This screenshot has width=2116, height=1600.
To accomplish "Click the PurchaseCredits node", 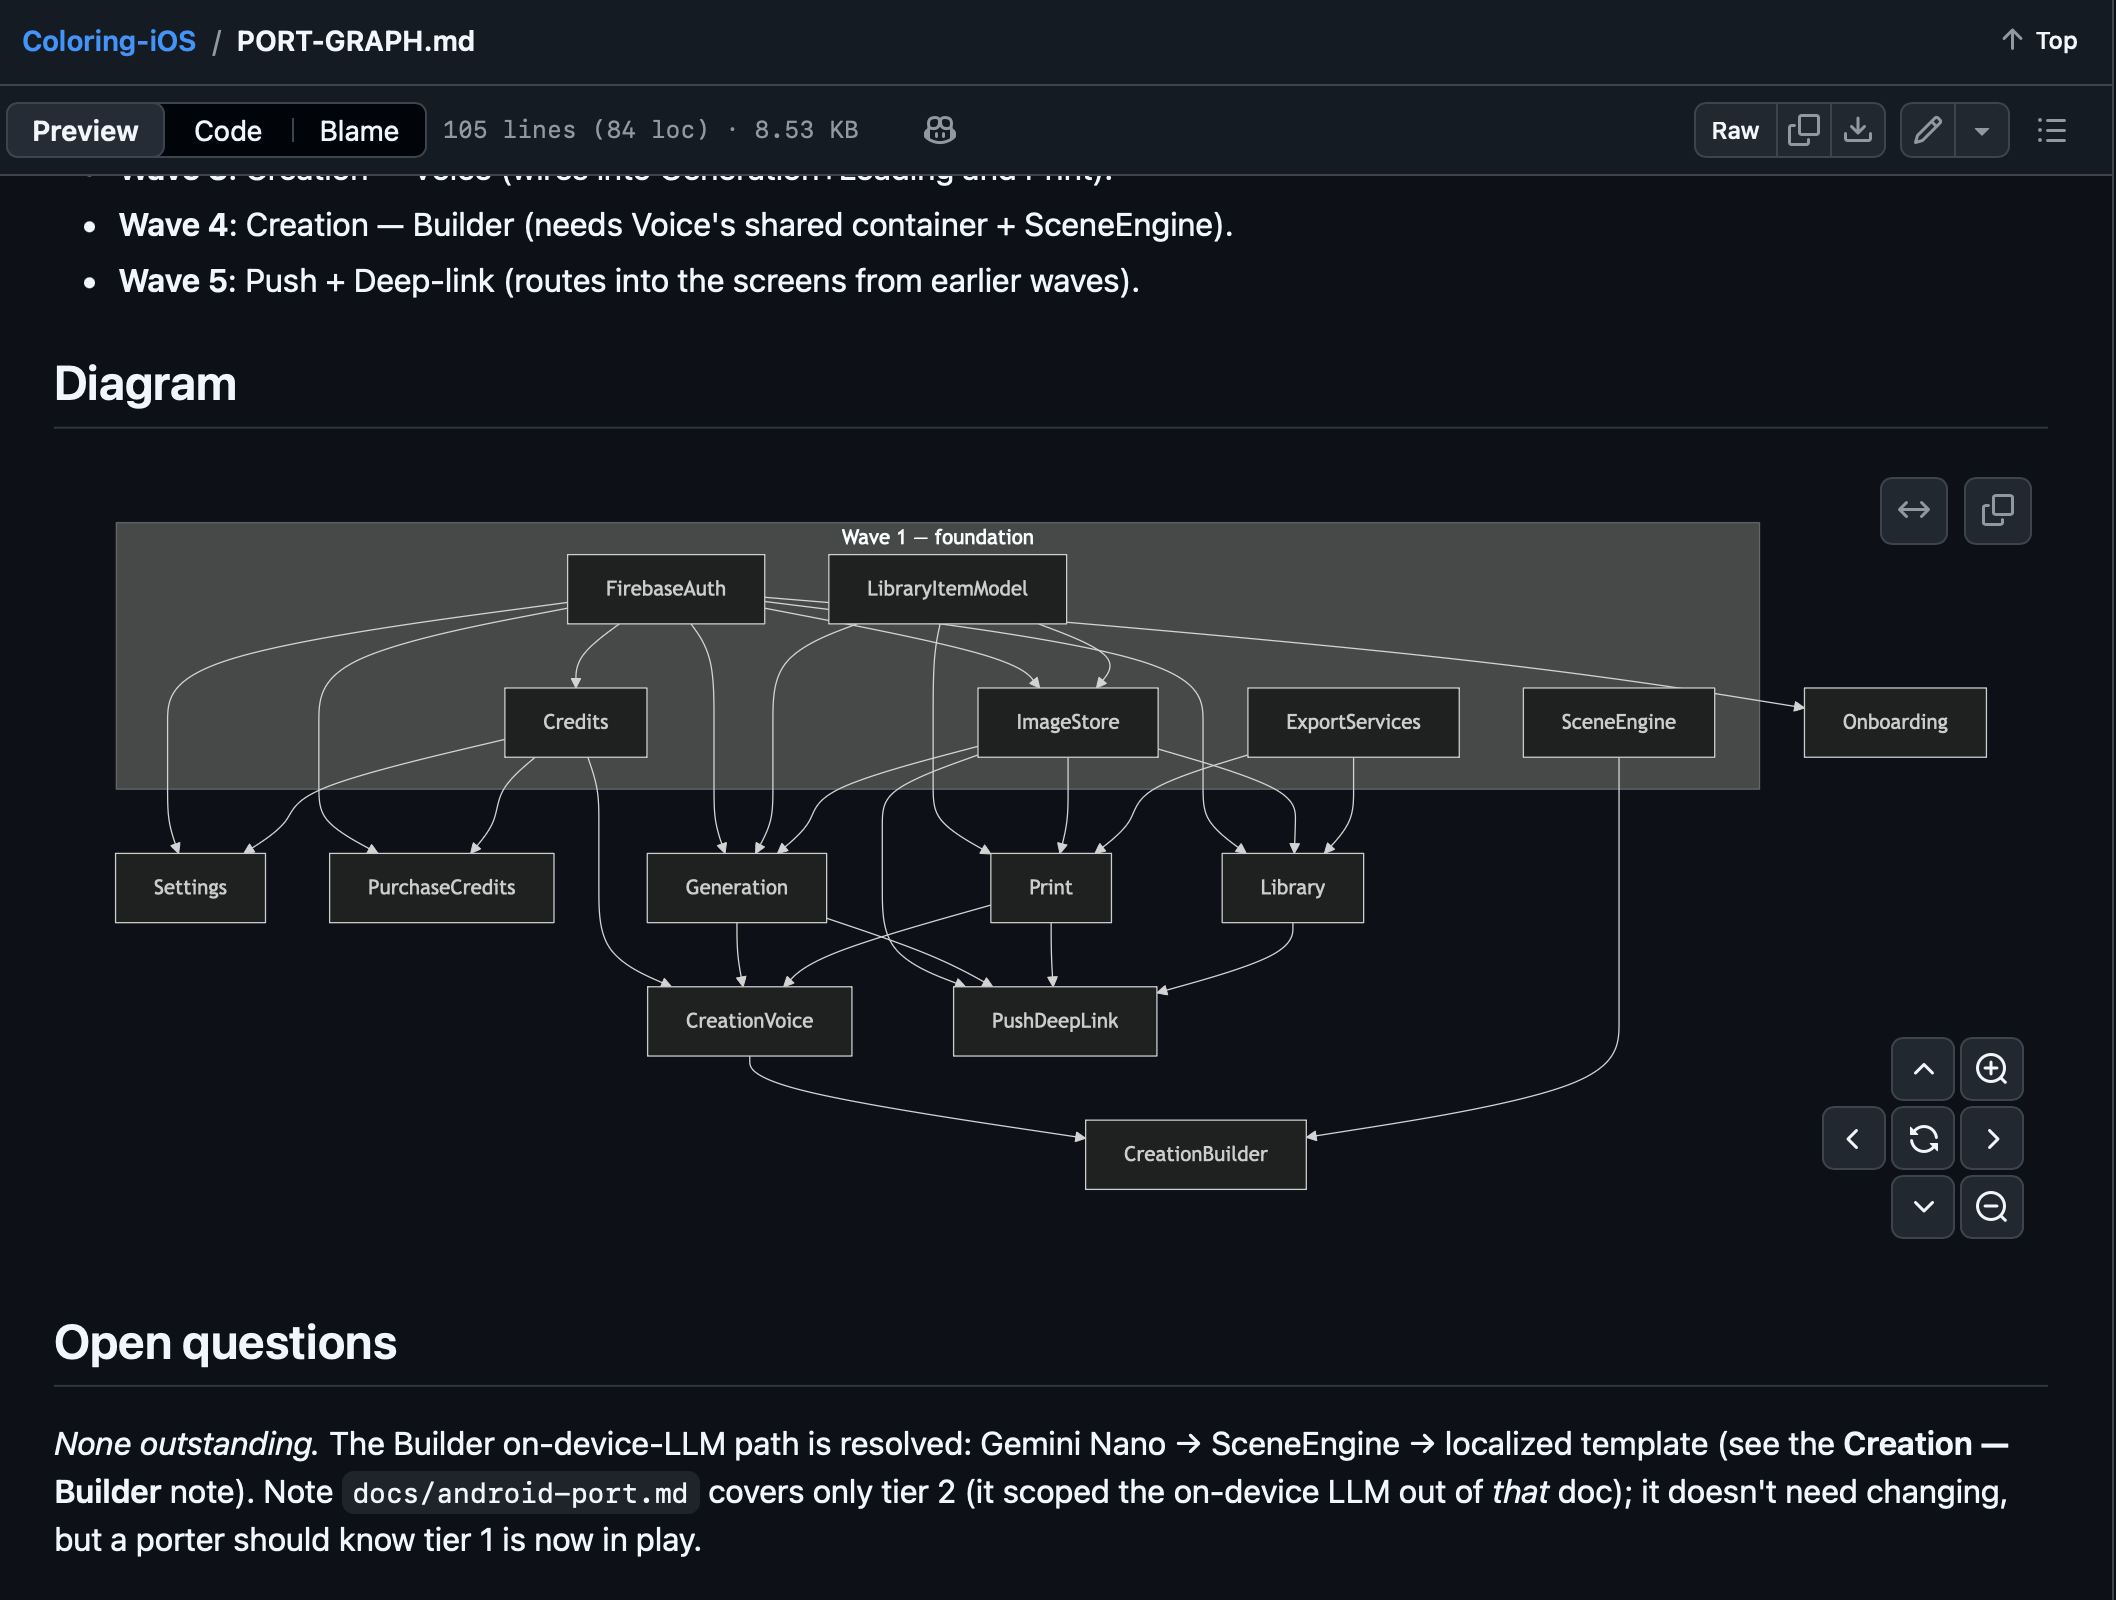I will point(441,888).
